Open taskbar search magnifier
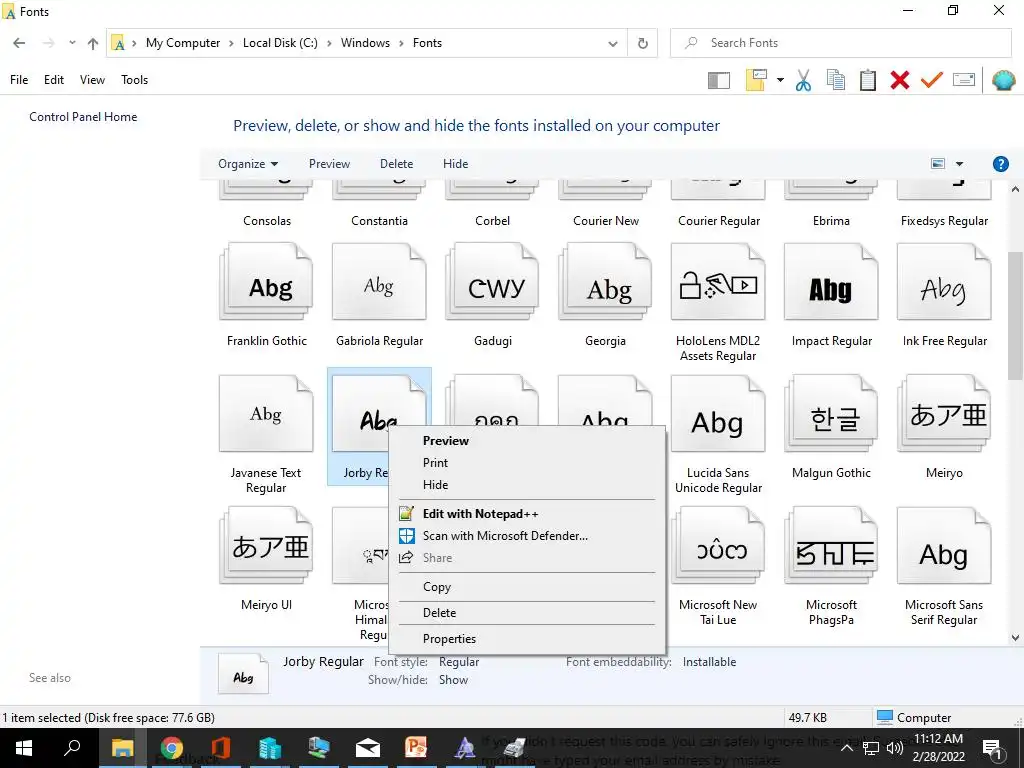This screenshot has width=1024, height=768. (72, 747)
